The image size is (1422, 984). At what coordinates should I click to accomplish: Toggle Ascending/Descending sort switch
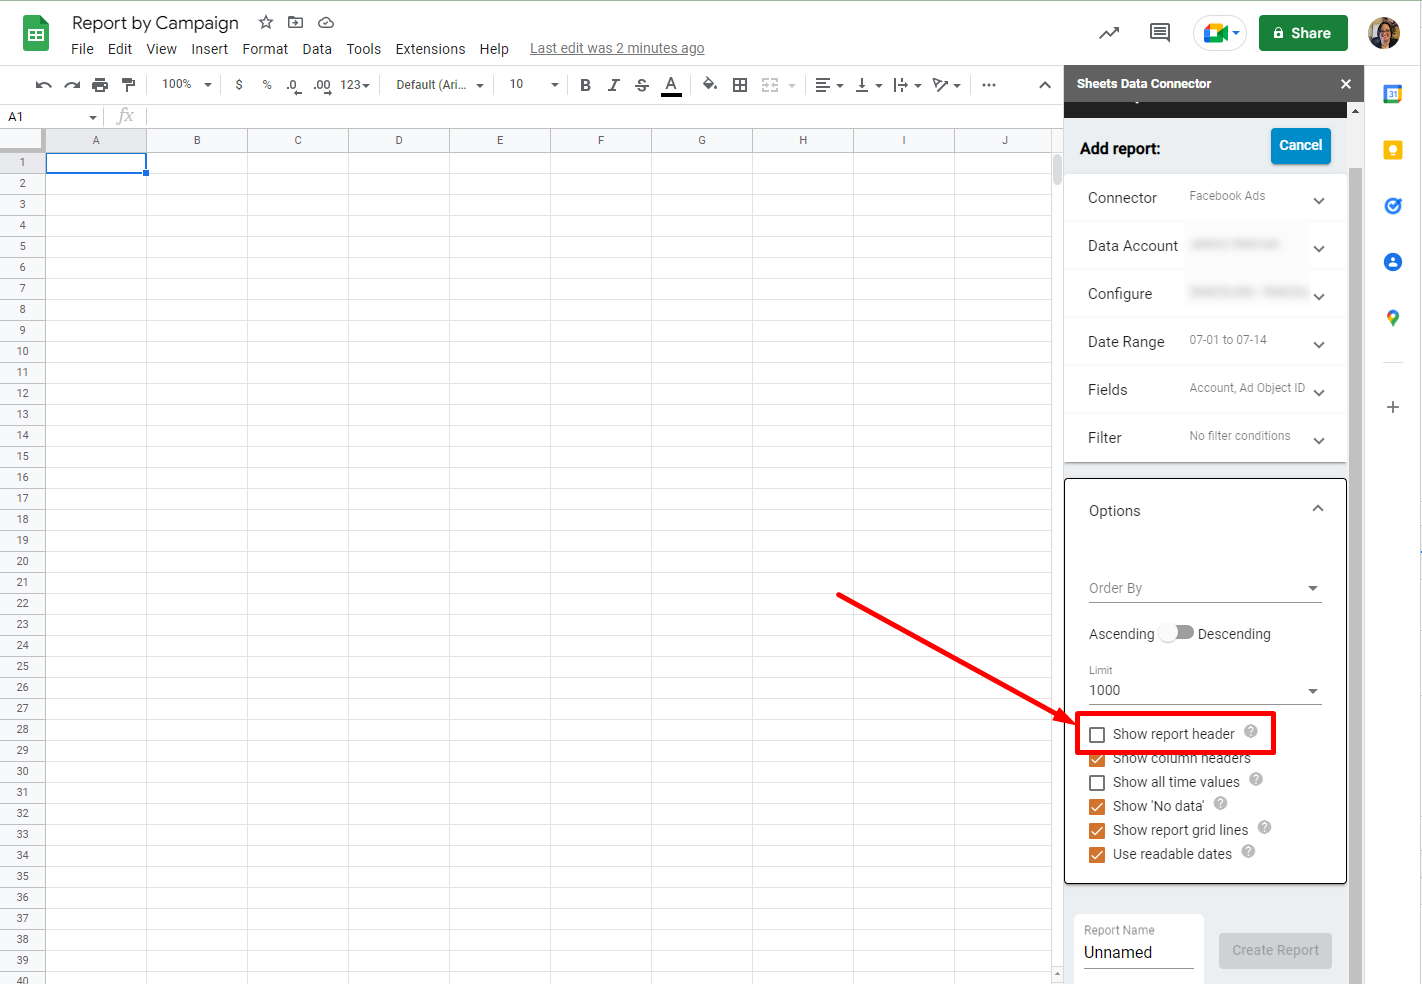(1176, 633)
